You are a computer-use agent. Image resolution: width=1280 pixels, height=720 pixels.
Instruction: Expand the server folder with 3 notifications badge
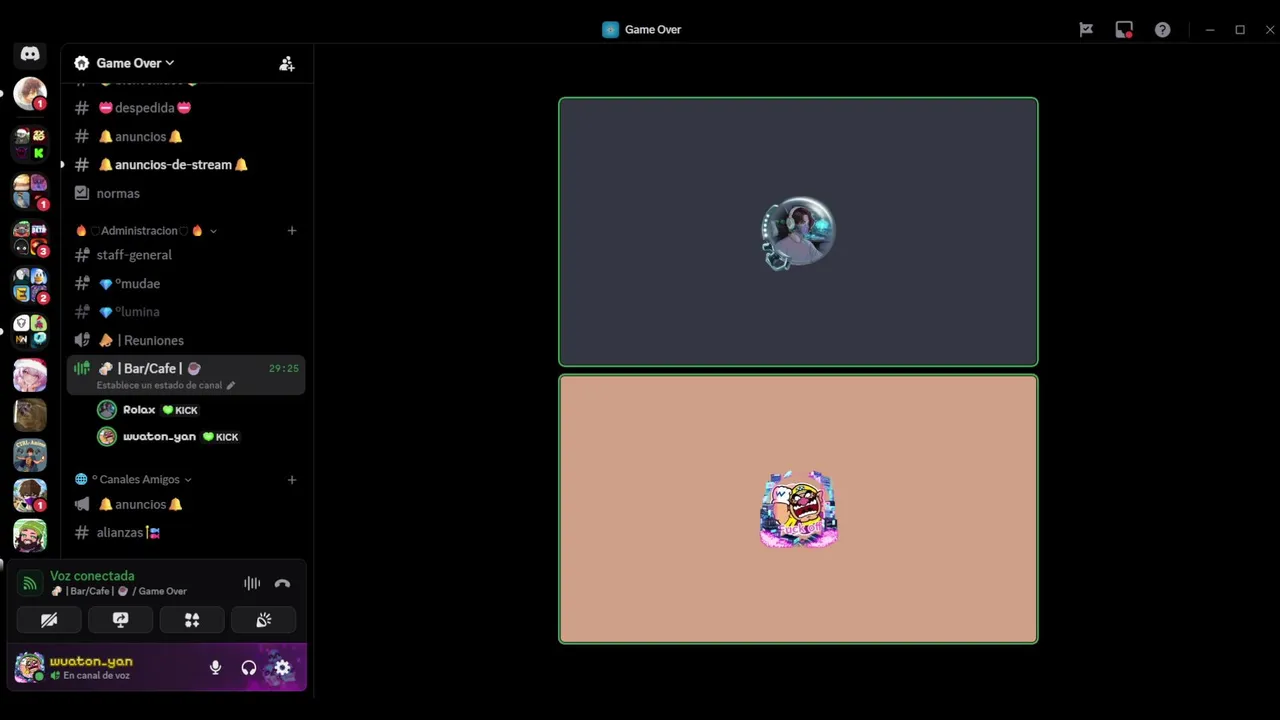point(30,238)
